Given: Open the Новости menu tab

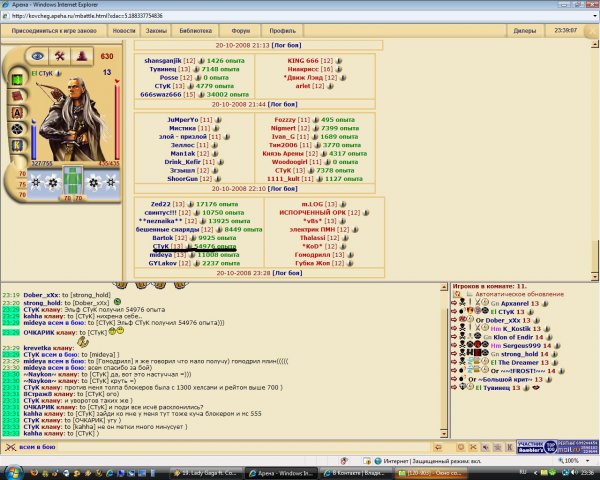Looking at the screenshot, I should (x=124, y=31).
